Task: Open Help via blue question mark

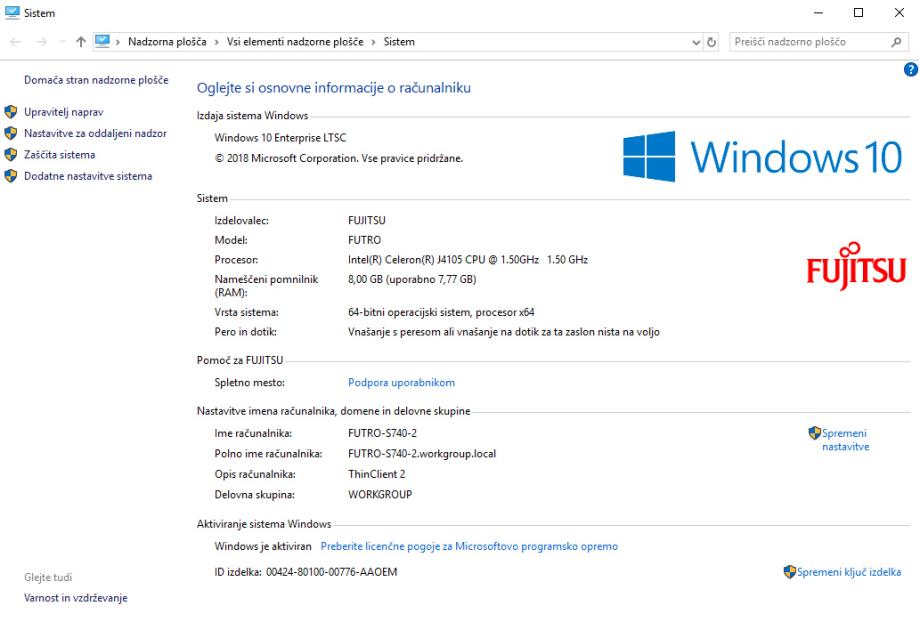Action: click(911, 69)
